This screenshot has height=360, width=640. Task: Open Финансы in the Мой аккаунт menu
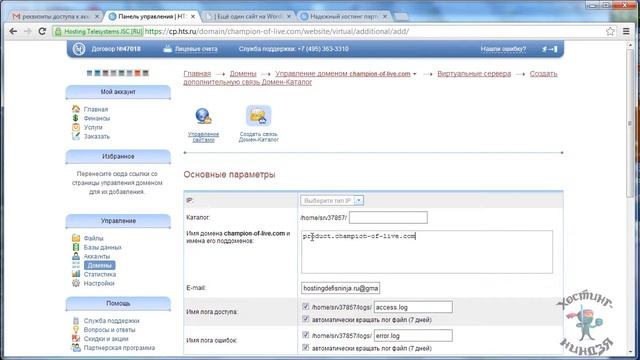click(97, 118)
